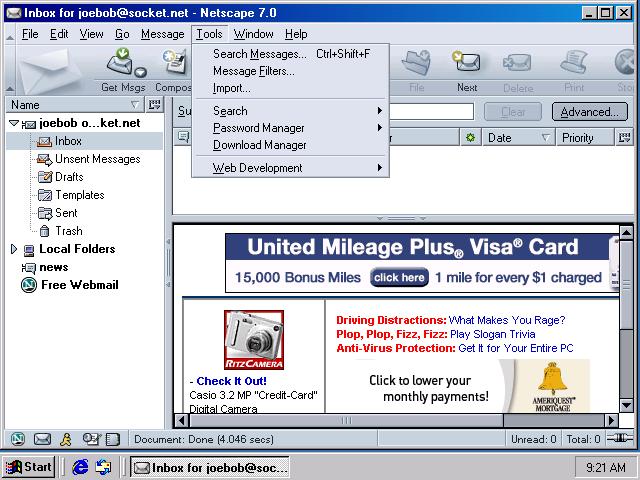Open the Drafts folder
Image resolution: width=640 pixels, height=480 pixels.
click(69, 177)
